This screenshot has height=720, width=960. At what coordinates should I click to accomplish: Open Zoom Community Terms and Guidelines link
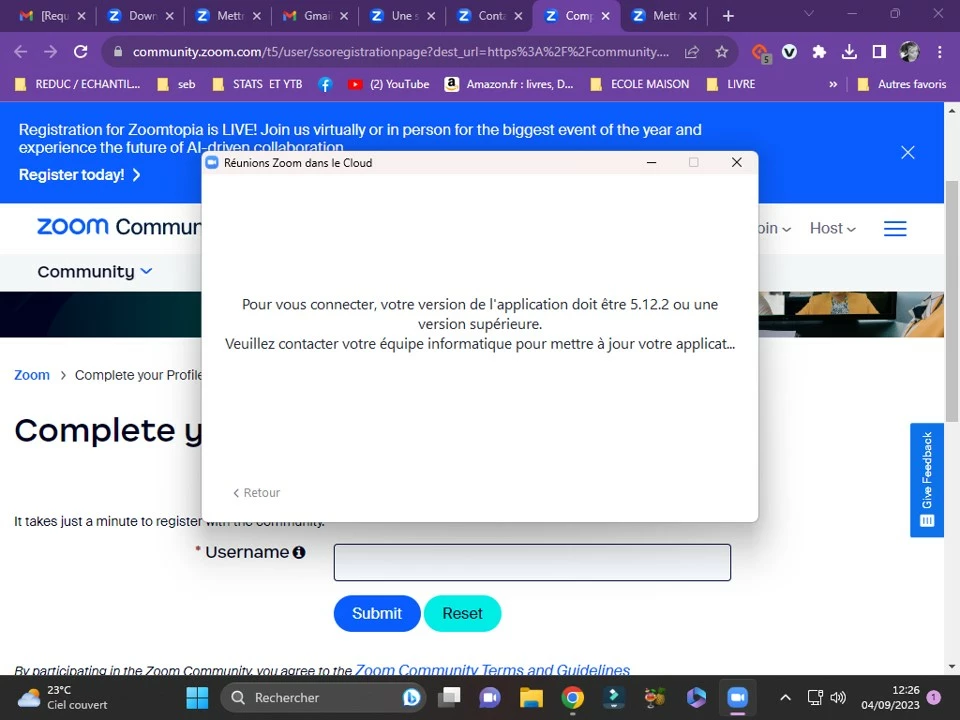492,670
